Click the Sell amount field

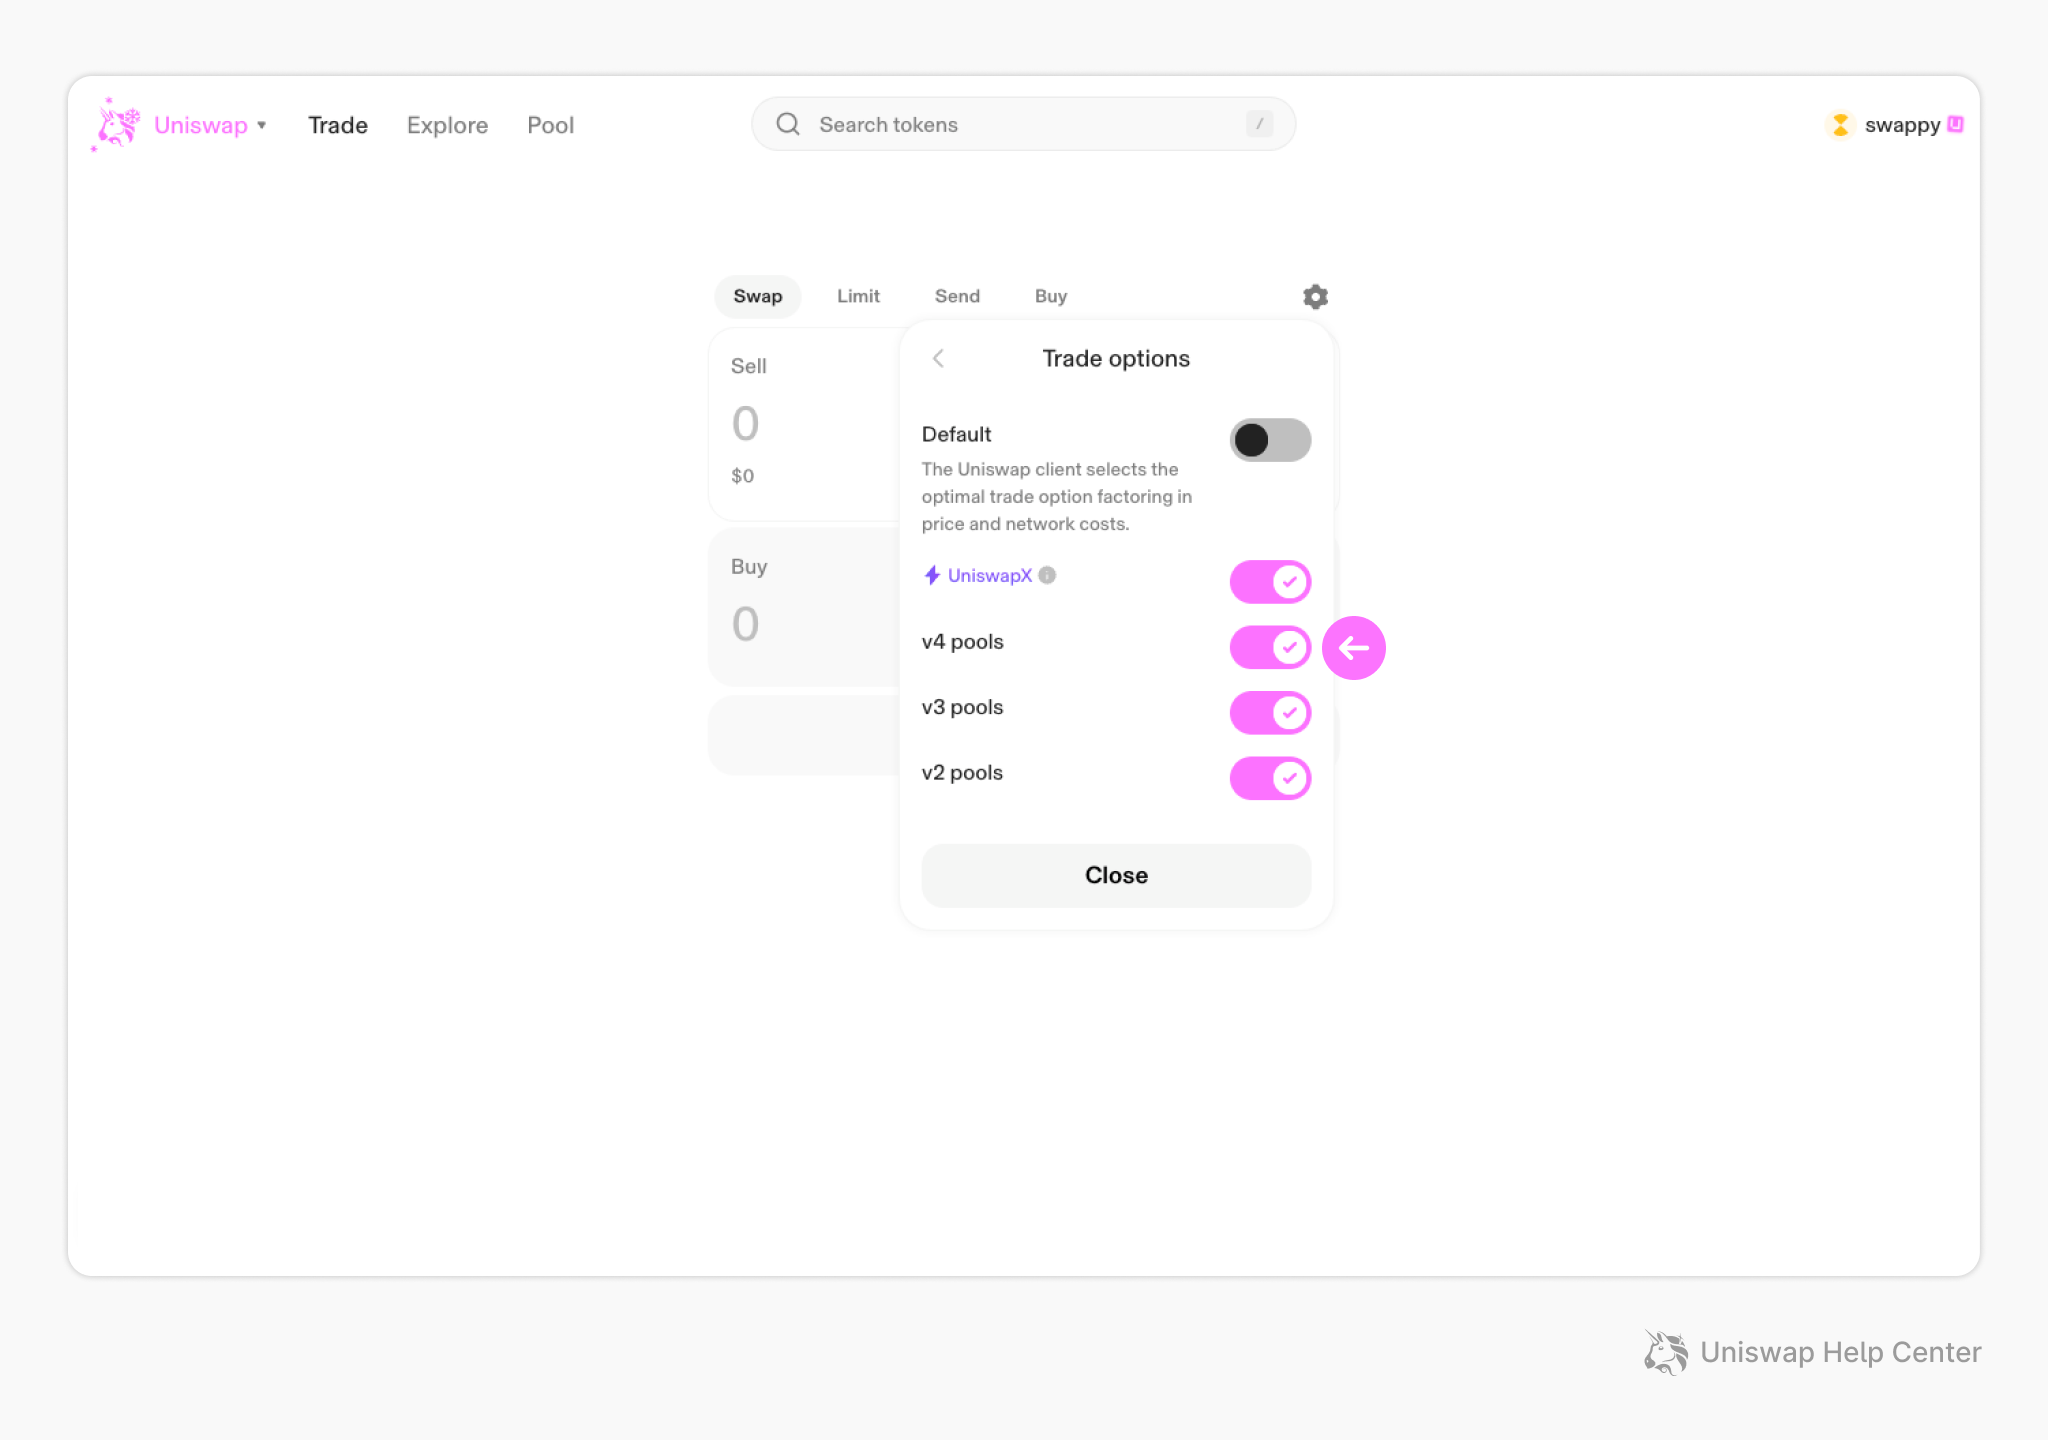click(x=745, y=423)
